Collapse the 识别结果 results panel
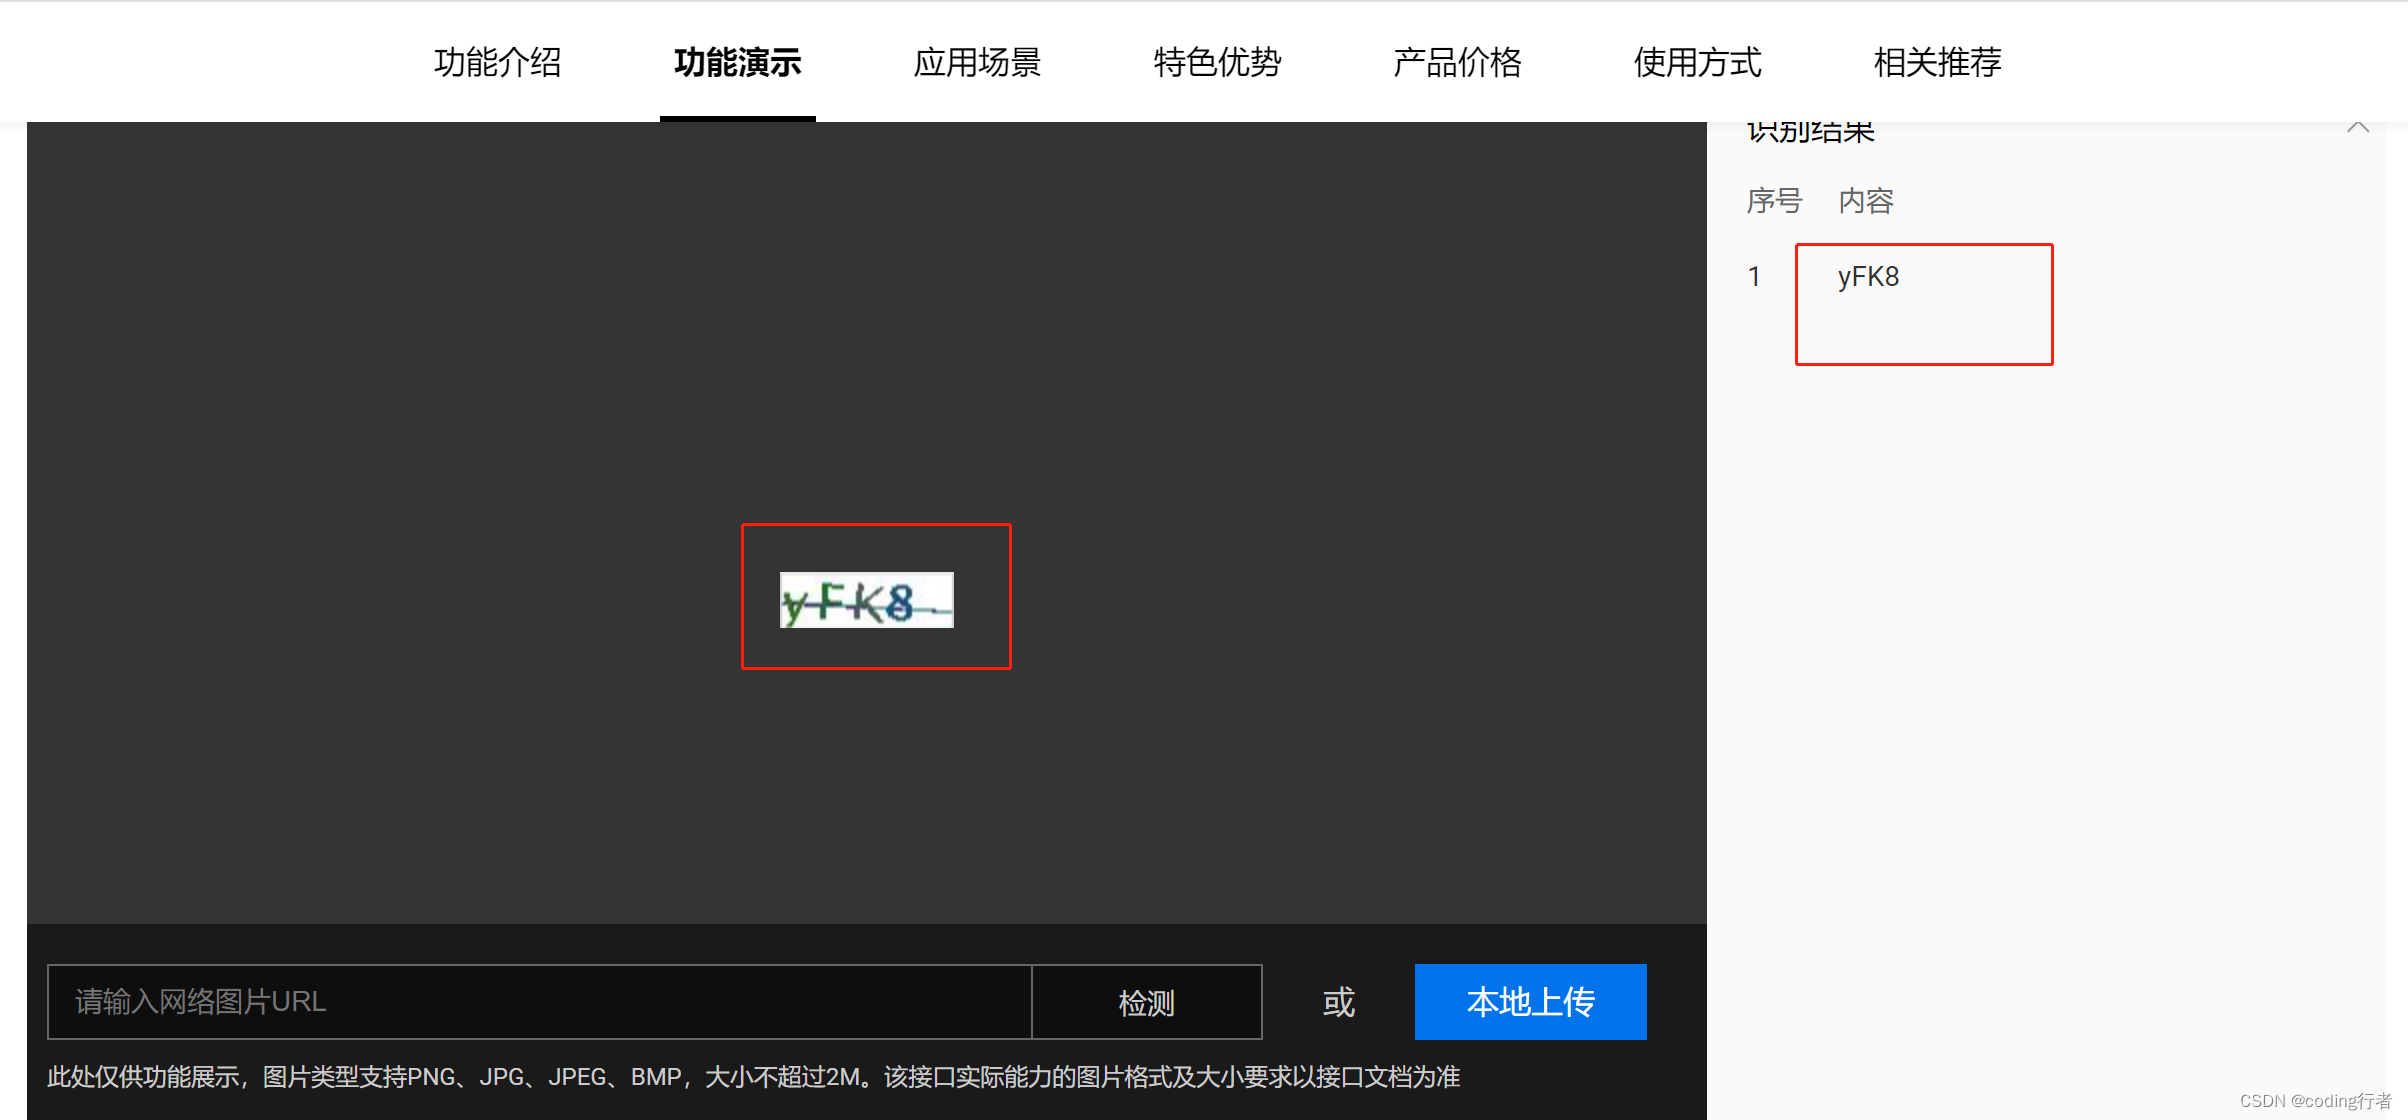Screen dimensions: 2408x1120 click(2359, 127)
